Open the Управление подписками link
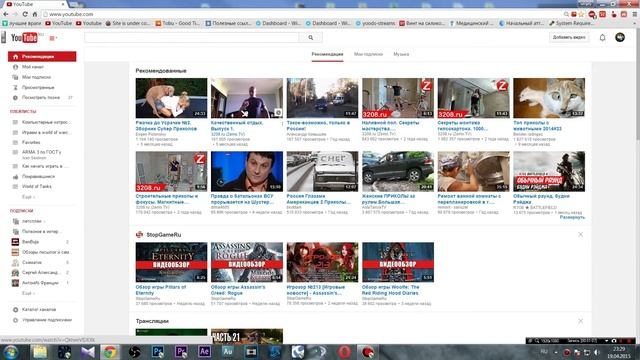This screenshot has height=360, width=640. coord(47,320)
